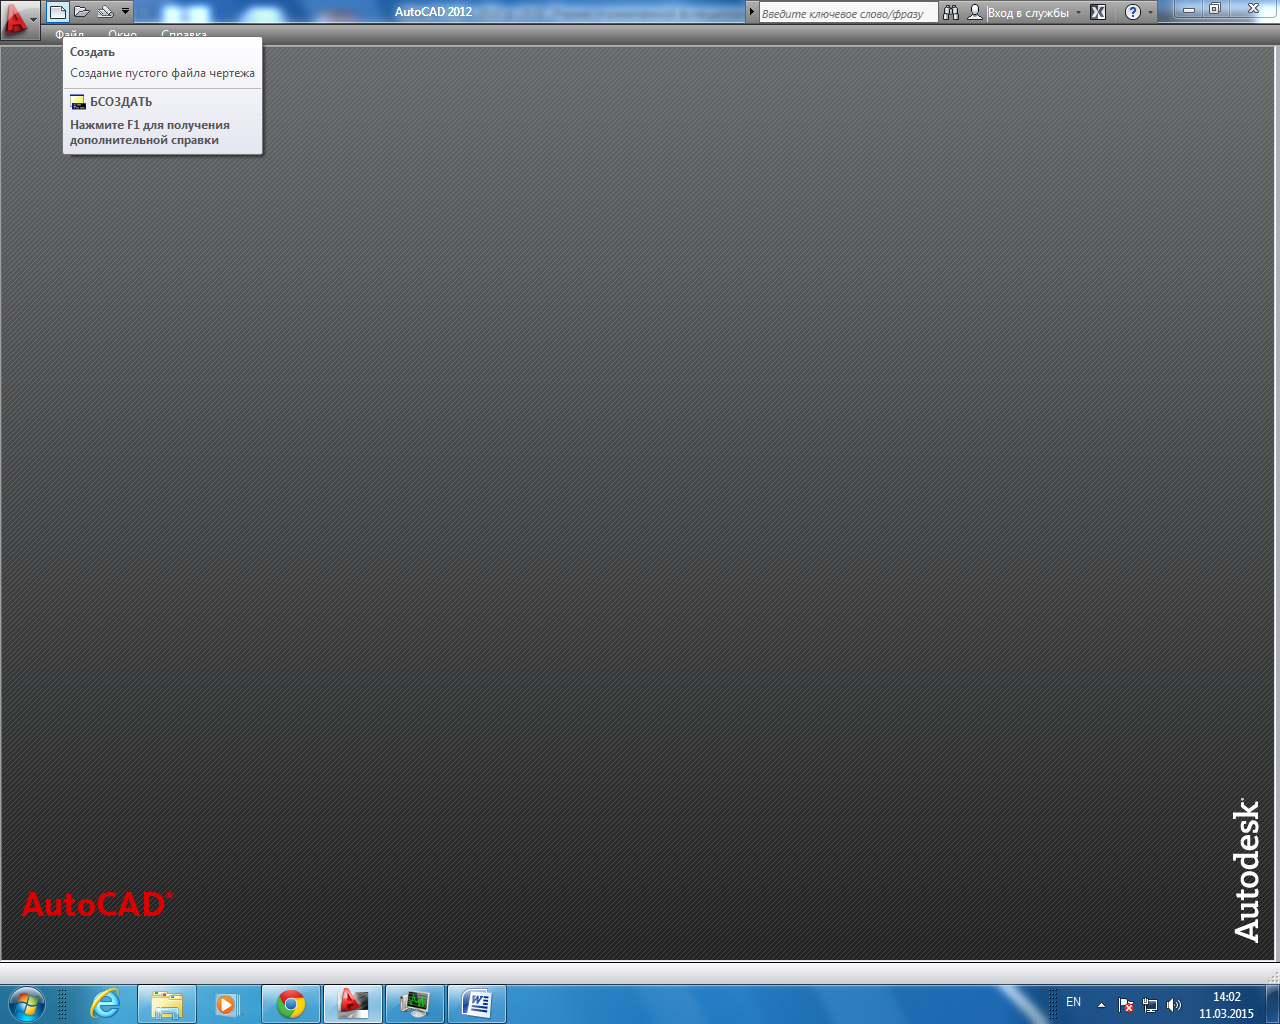Screen dimensions: 1280x1024
Task: Open the Файл menu
Action: pyautogui.click(x=70, y=35)
